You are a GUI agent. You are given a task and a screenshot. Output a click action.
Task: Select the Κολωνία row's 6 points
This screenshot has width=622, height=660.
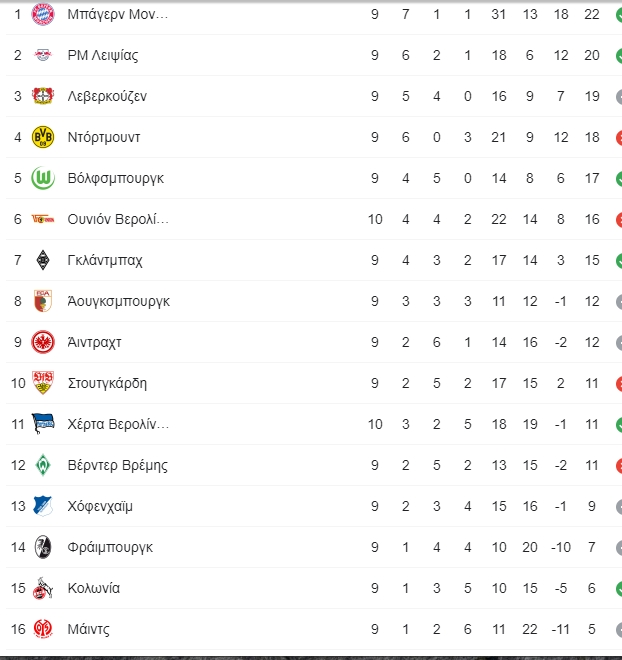(592, 588)
